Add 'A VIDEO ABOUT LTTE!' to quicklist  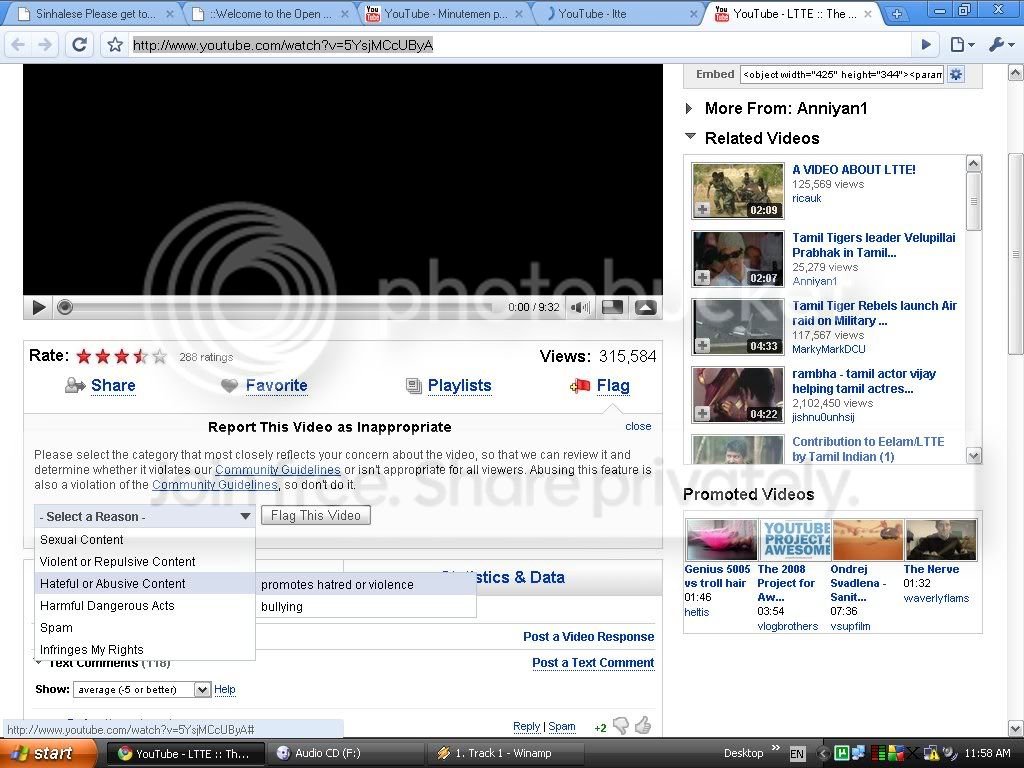(702, 210)
